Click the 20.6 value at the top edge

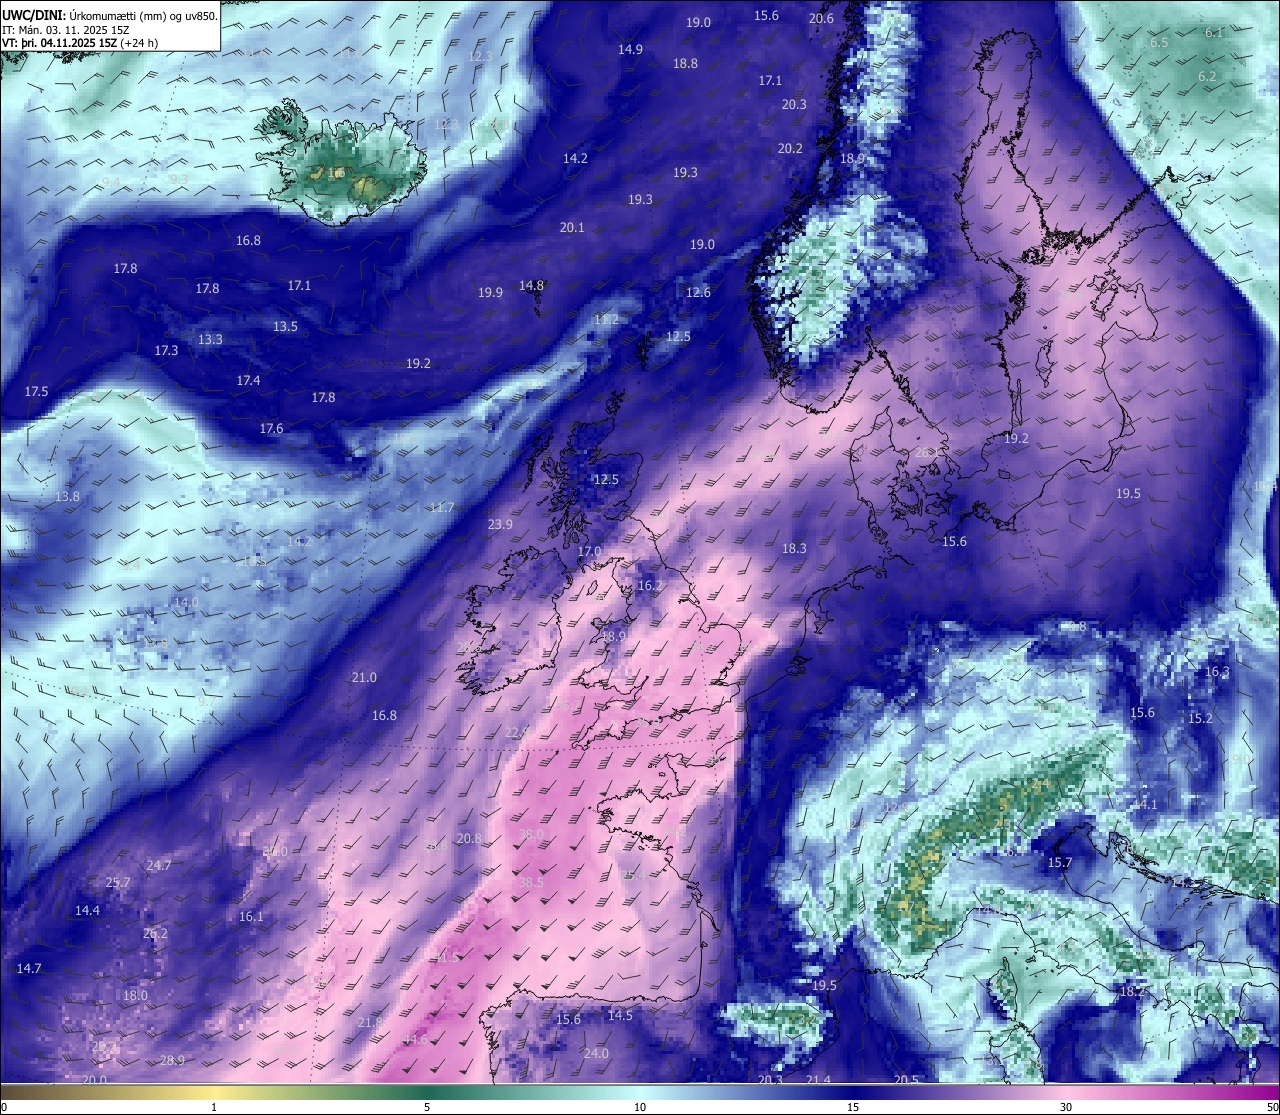coord(821,19)
